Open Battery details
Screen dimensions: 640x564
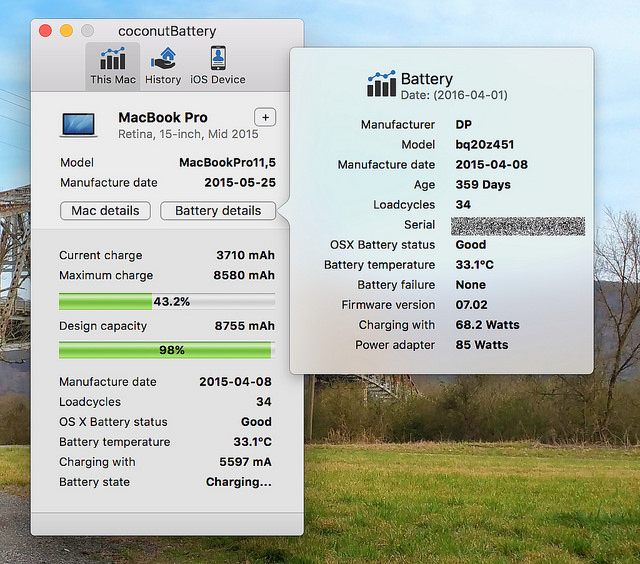[218, 211]
